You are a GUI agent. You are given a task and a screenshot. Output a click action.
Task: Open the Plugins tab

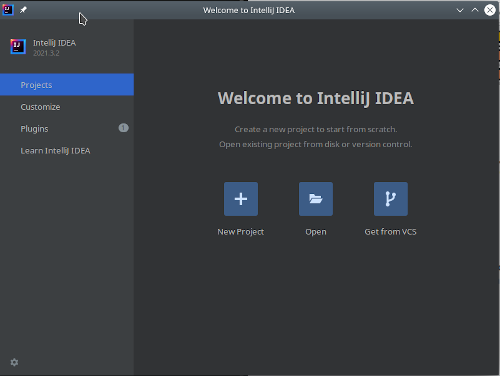67,129
